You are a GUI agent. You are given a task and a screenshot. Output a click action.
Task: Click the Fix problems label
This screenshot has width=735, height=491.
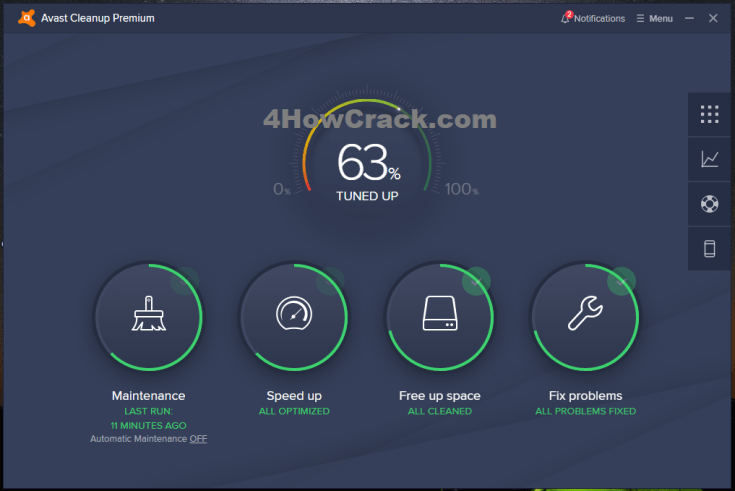point(585,396)
